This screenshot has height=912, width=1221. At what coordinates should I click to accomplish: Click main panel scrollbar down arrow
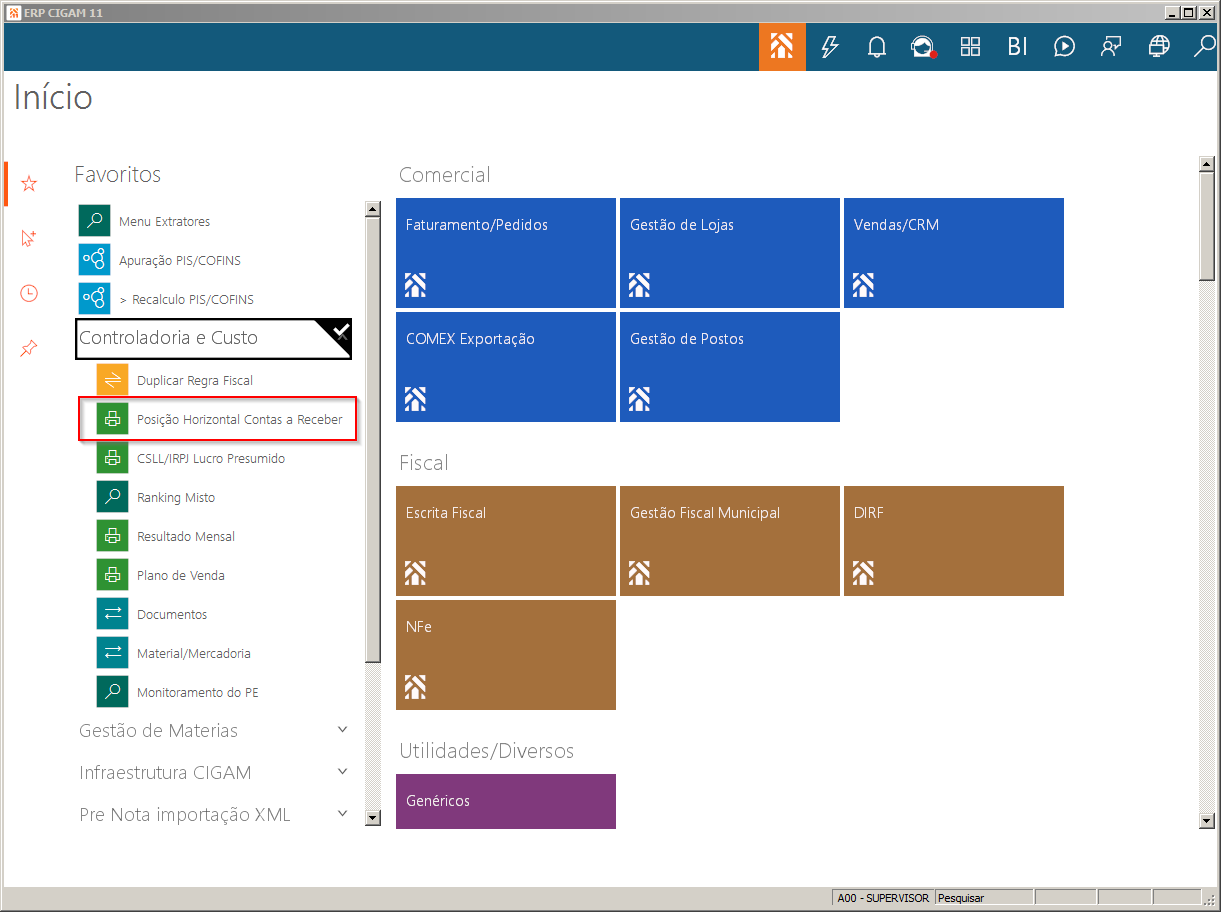tap(1207, 820)
